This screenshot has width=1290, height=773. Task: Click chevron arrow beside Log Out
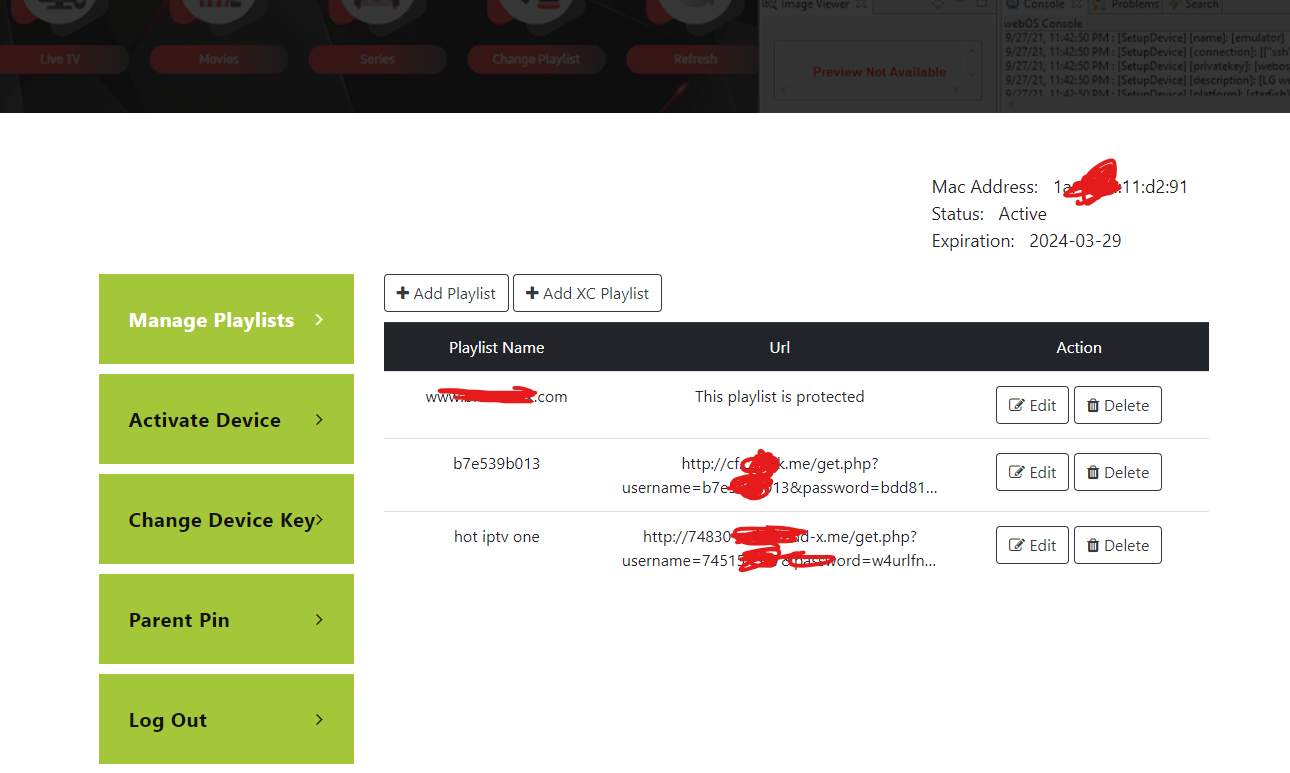[319, 719]
